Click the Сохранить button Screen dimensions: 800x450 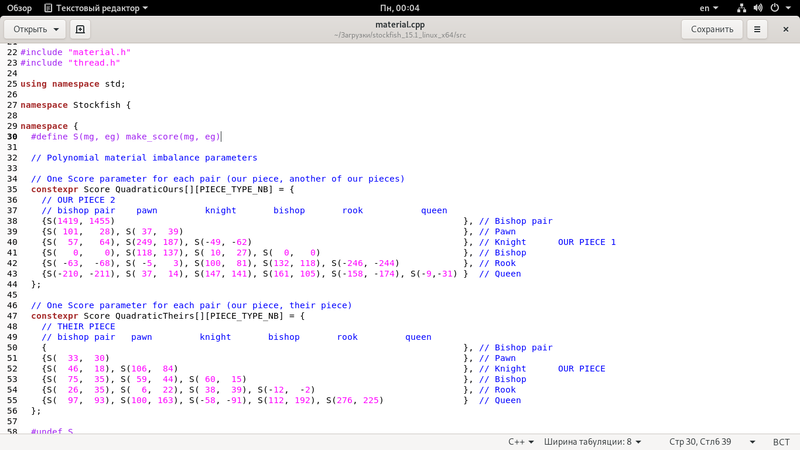[712, 29]
